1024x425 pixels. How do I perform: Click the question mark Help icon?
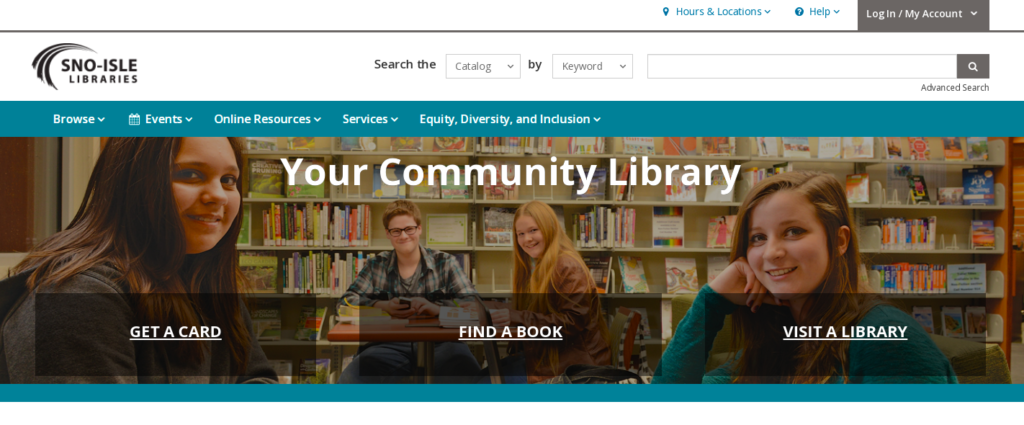(799, 12)
